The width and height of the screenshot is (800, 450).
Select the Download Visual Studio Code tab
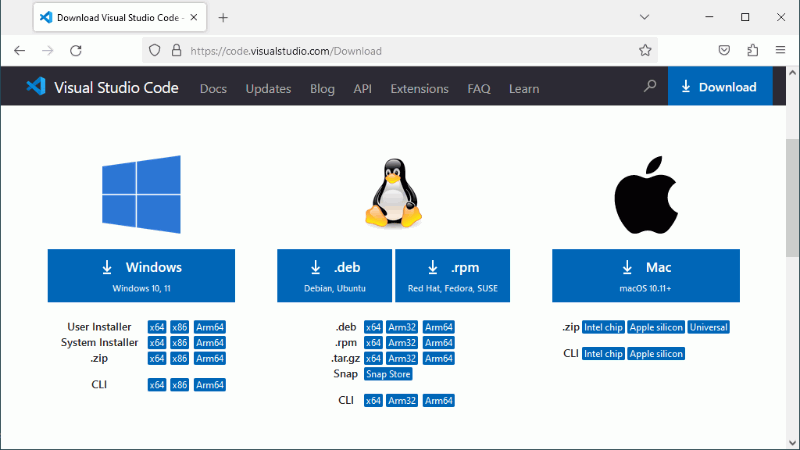tap(120, 17)
